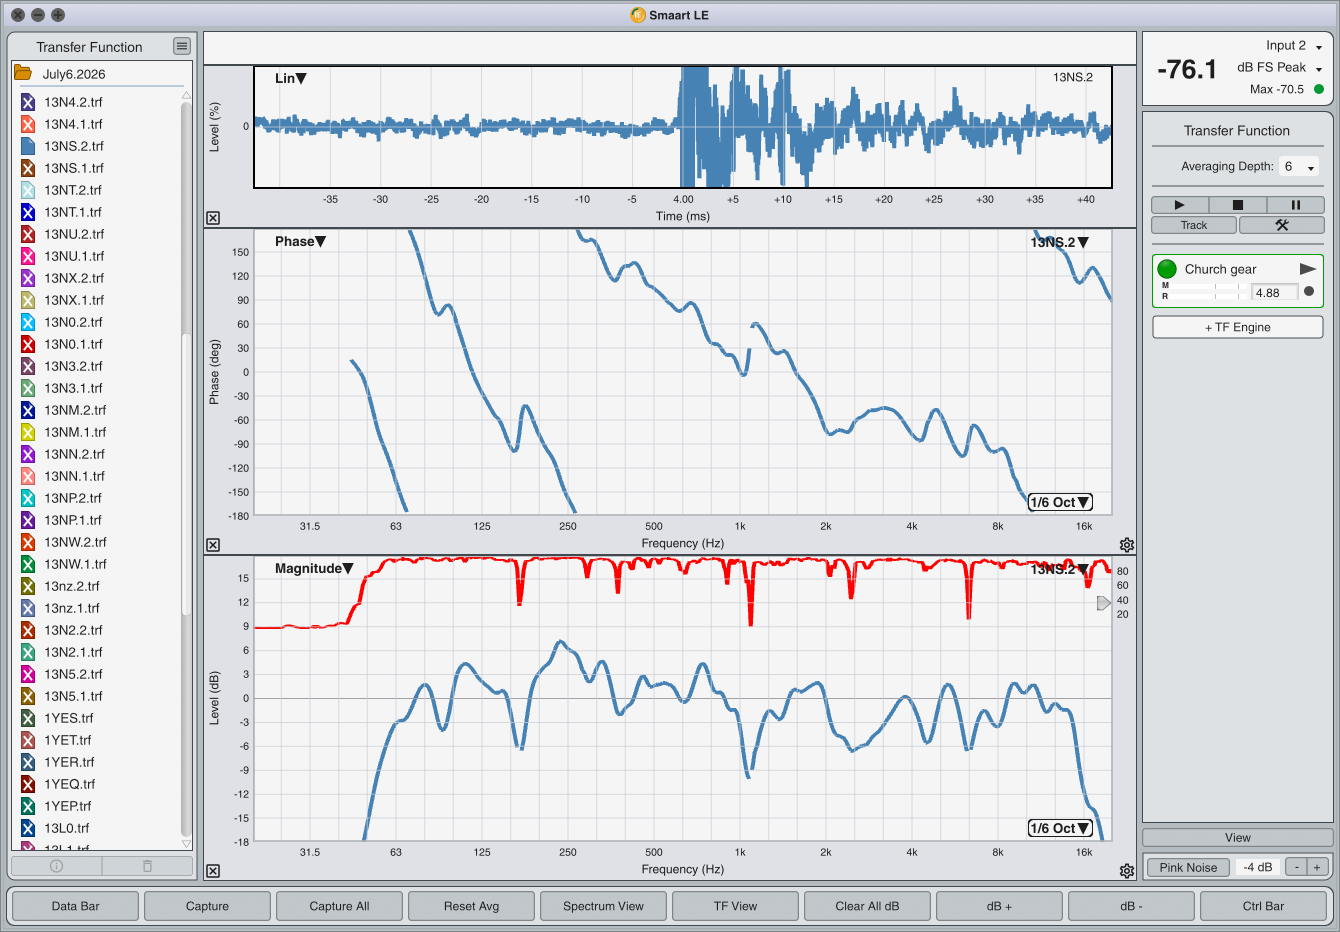Image resolution: width=1340 pixels, height=932 pixels.
Task: Click the trash icon below the file list
Action: click(x=147, y=866)
